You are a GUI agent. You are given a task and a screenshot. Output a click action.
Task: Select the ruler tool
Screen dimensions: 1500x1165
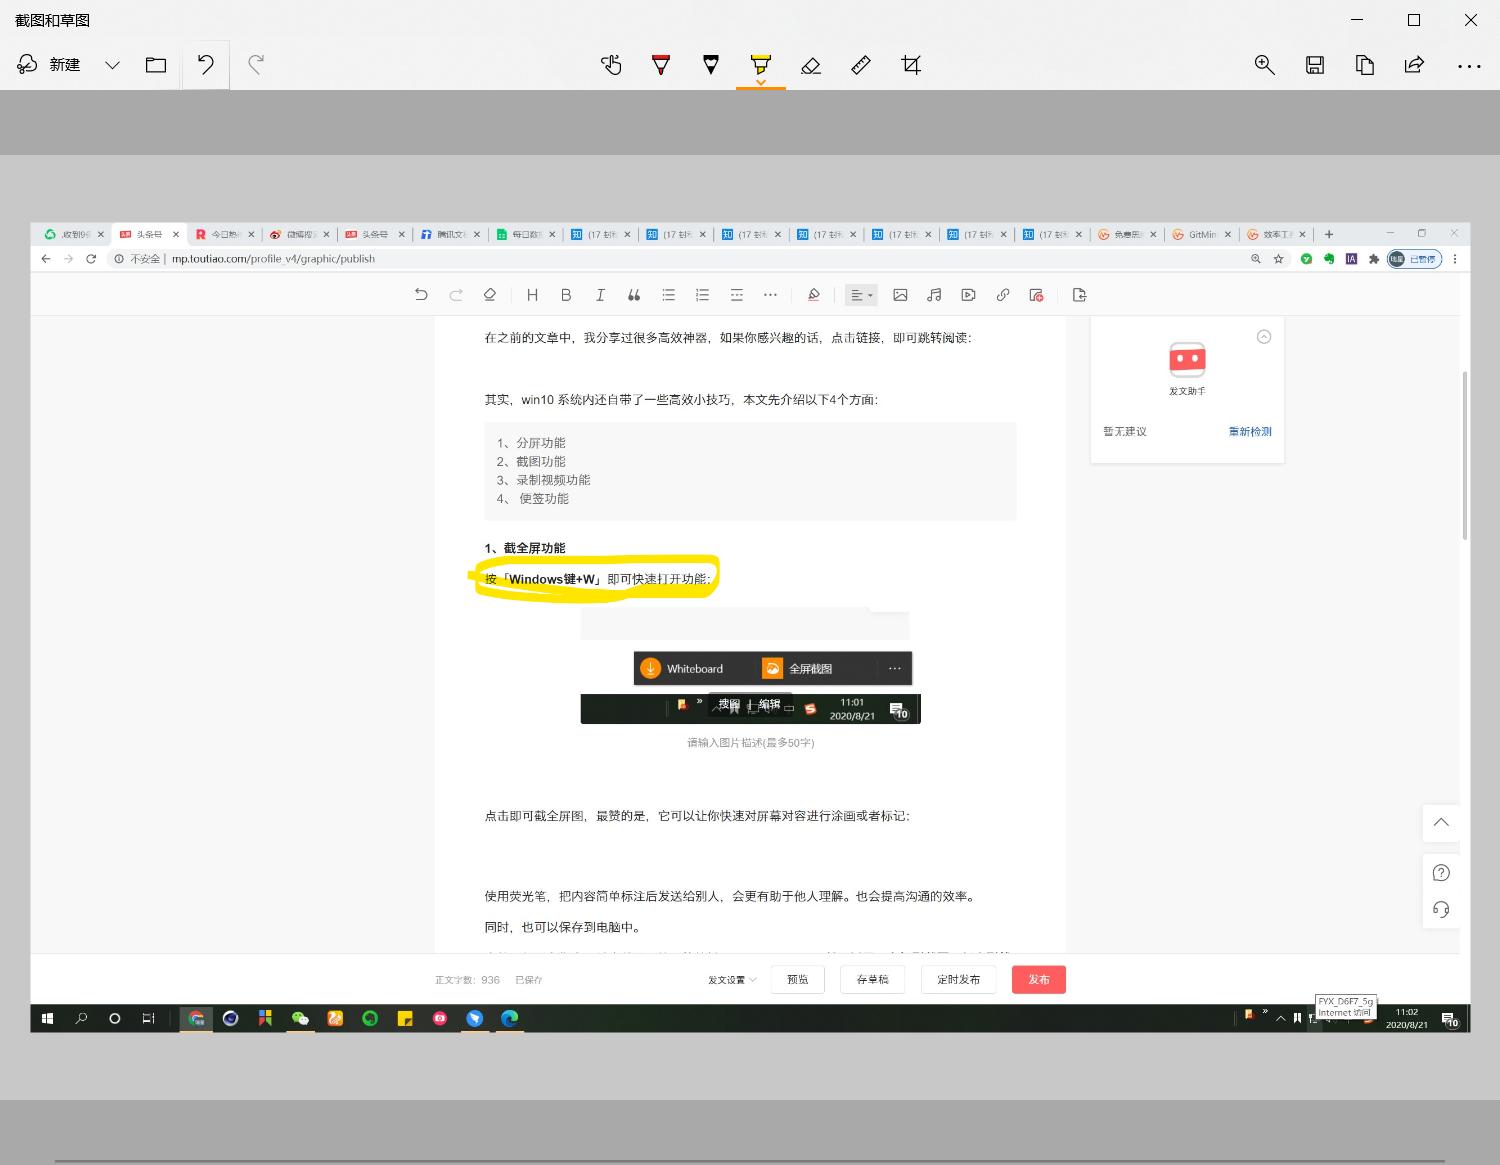tap(861, 65)
